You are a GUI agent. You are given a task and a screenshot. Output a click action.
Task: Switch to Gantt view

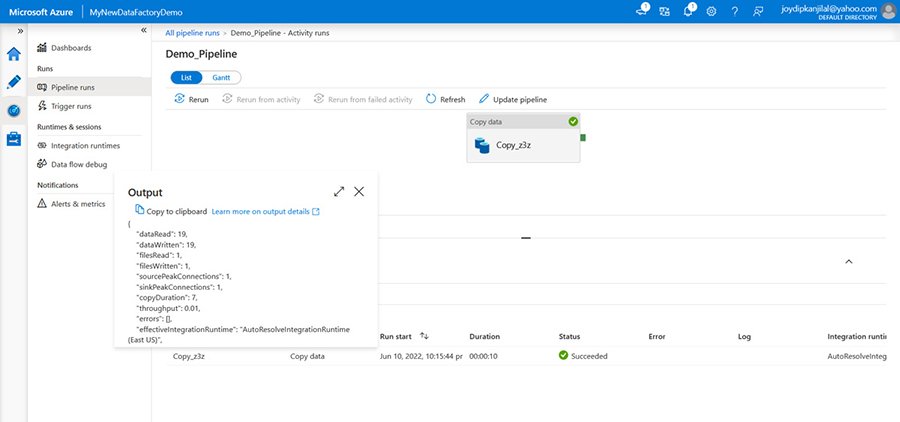pos(220,77)
